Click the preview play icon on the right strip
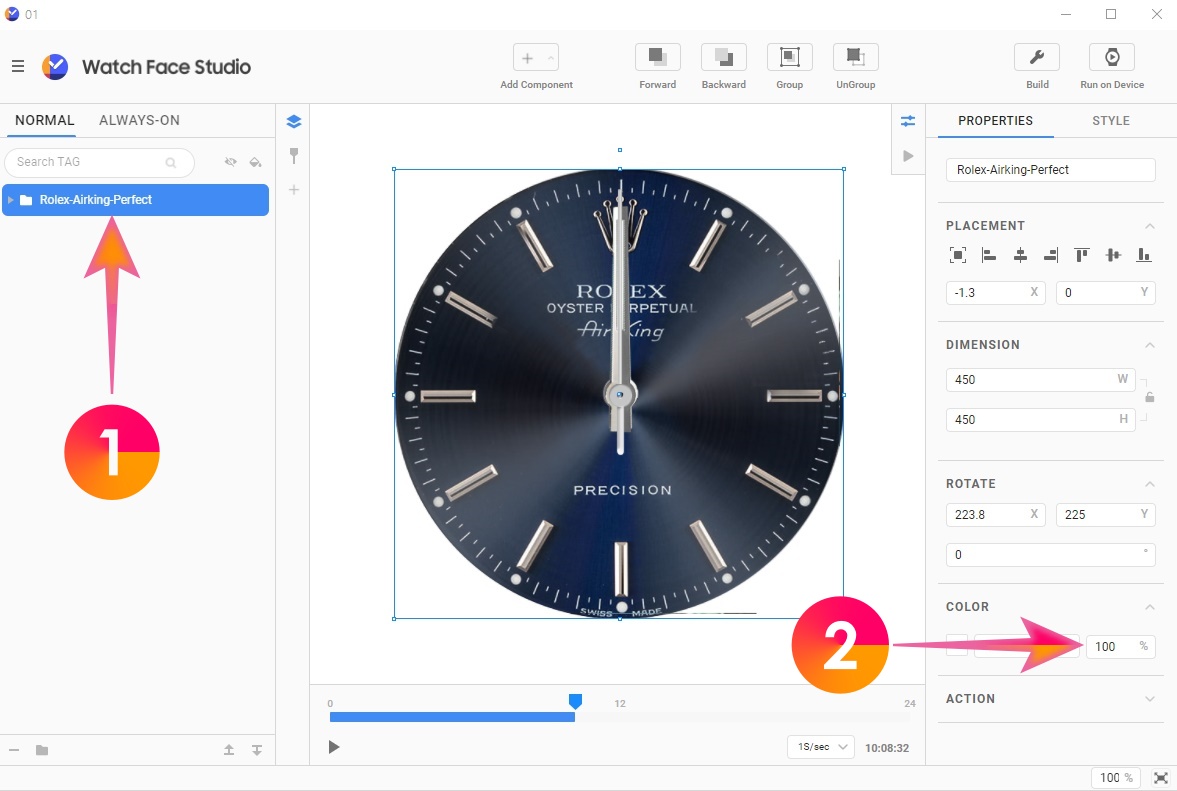1177x791 pixels. (x=908, y=156)
